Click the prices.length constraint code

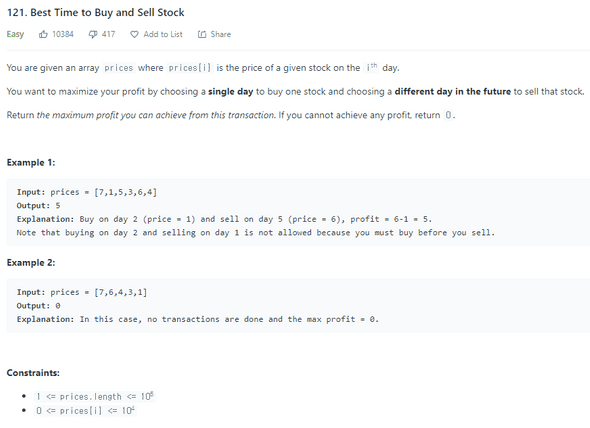94,396
